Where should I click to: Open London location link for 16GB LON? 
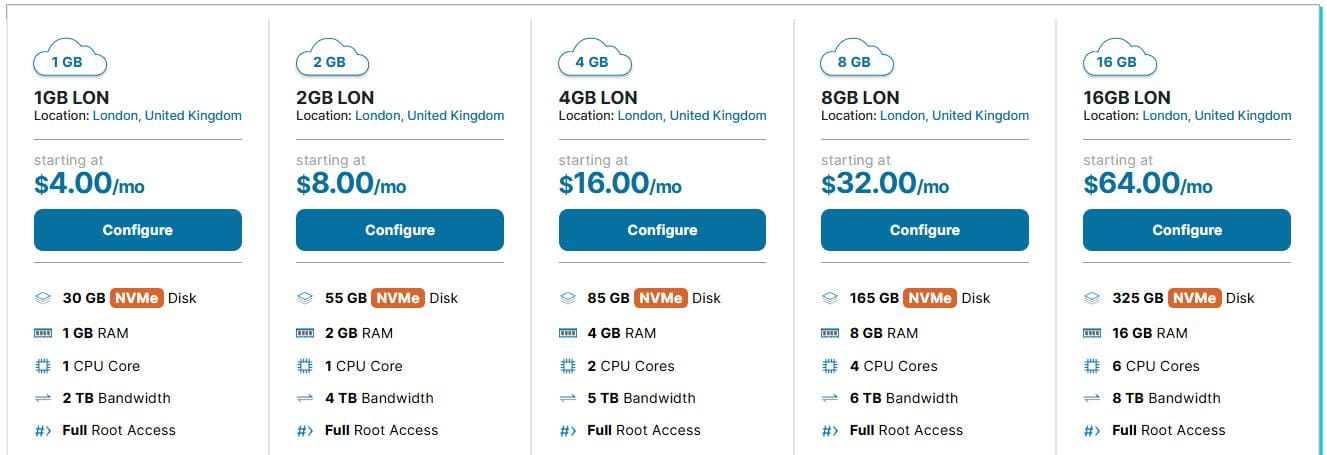click(1217, 116)
